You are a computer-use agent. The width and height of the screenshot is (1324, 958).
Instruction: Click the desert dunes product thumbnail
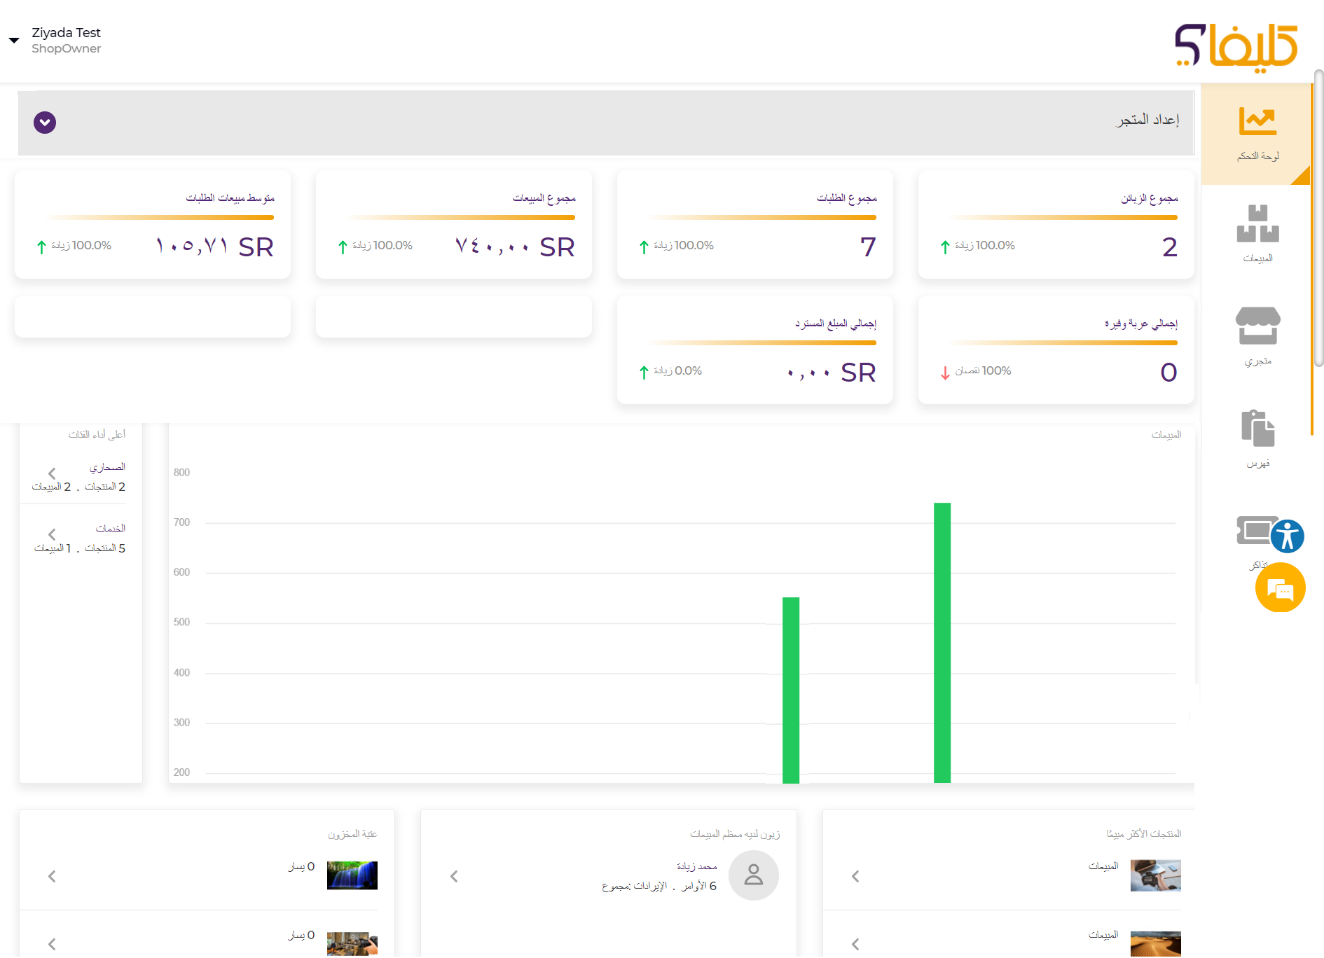pyautogui.click(x=1155, y=944)
